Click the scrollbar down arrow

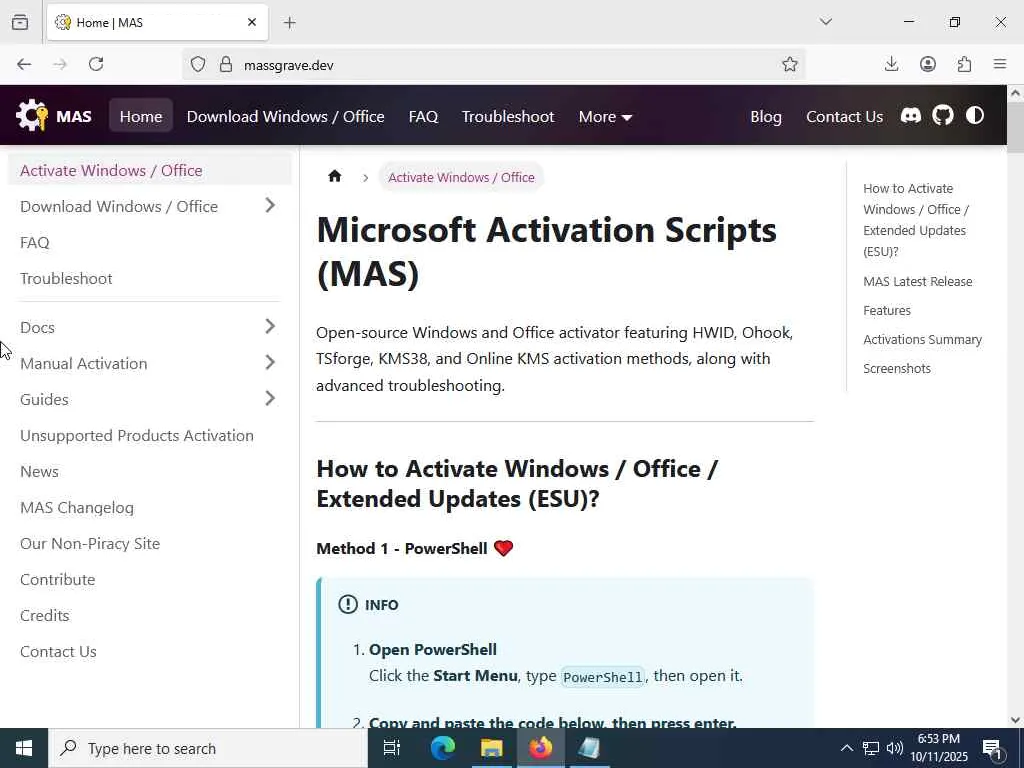[x=1015, y=720]
